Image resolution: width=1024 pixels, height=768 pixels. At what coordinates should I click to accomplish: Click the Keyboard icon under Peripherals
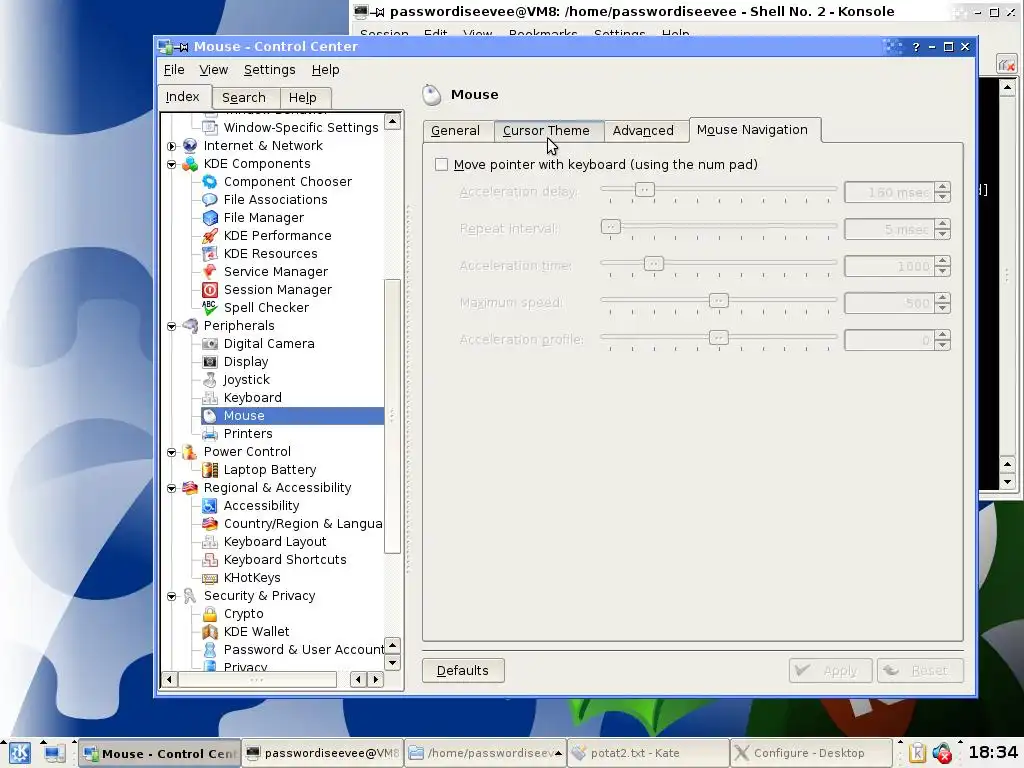click(x=210, y=398)
